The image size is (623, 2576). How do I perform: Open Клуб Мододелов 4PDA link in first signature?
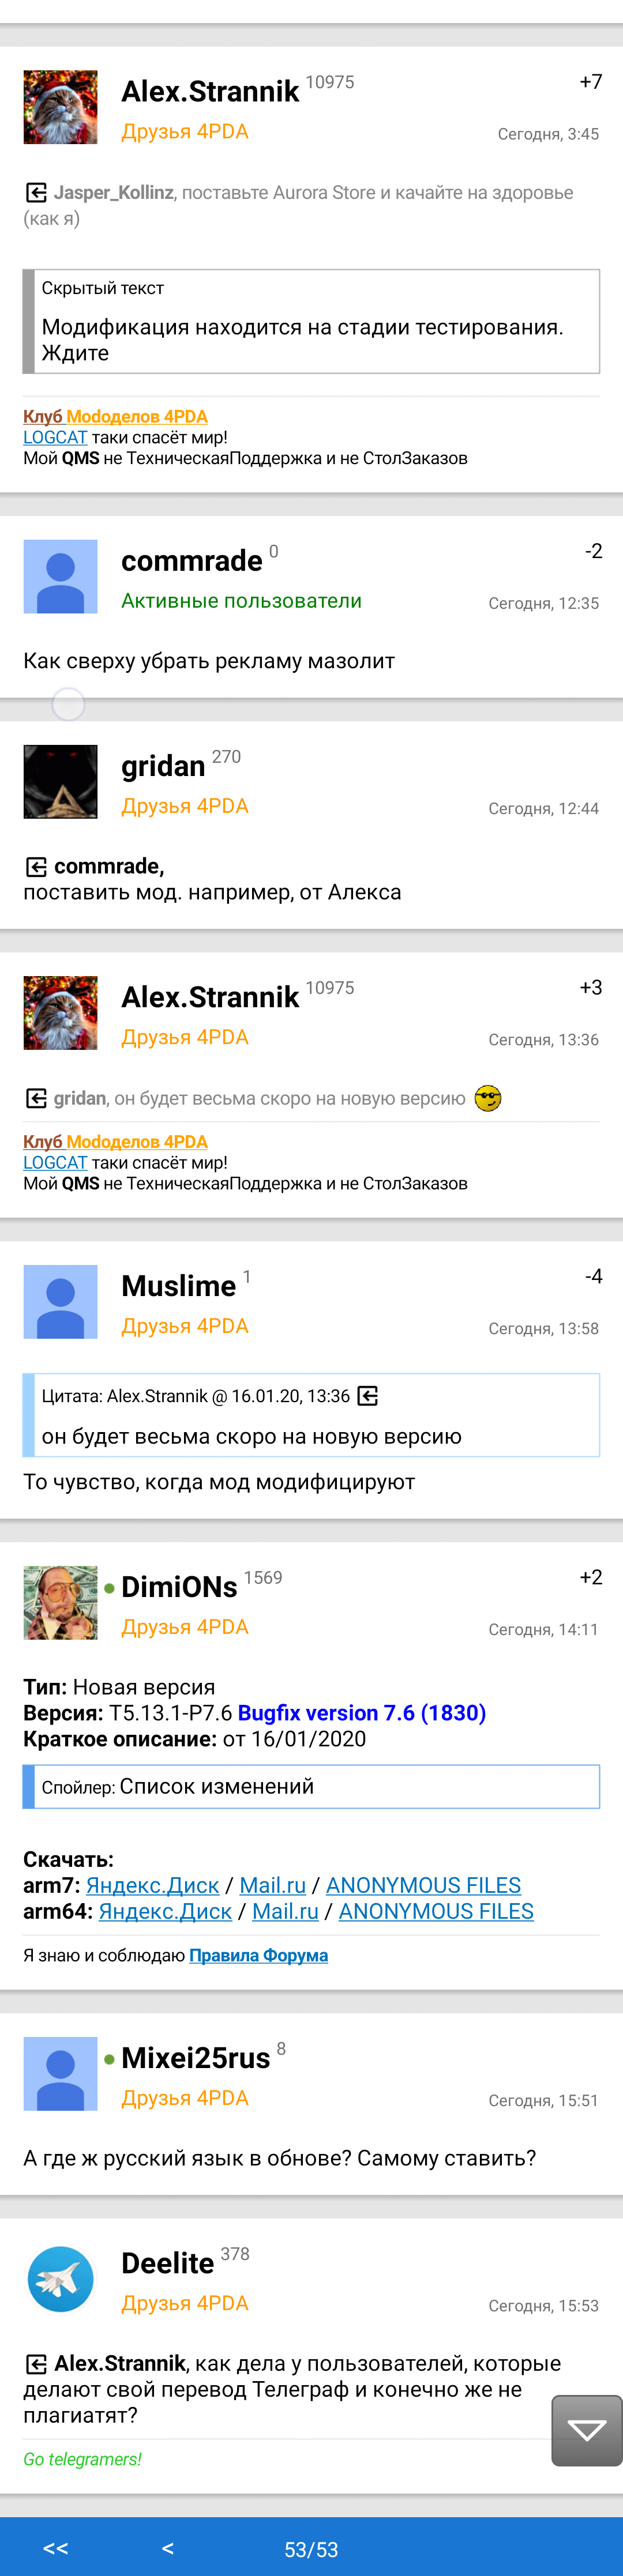coord(116,417)
